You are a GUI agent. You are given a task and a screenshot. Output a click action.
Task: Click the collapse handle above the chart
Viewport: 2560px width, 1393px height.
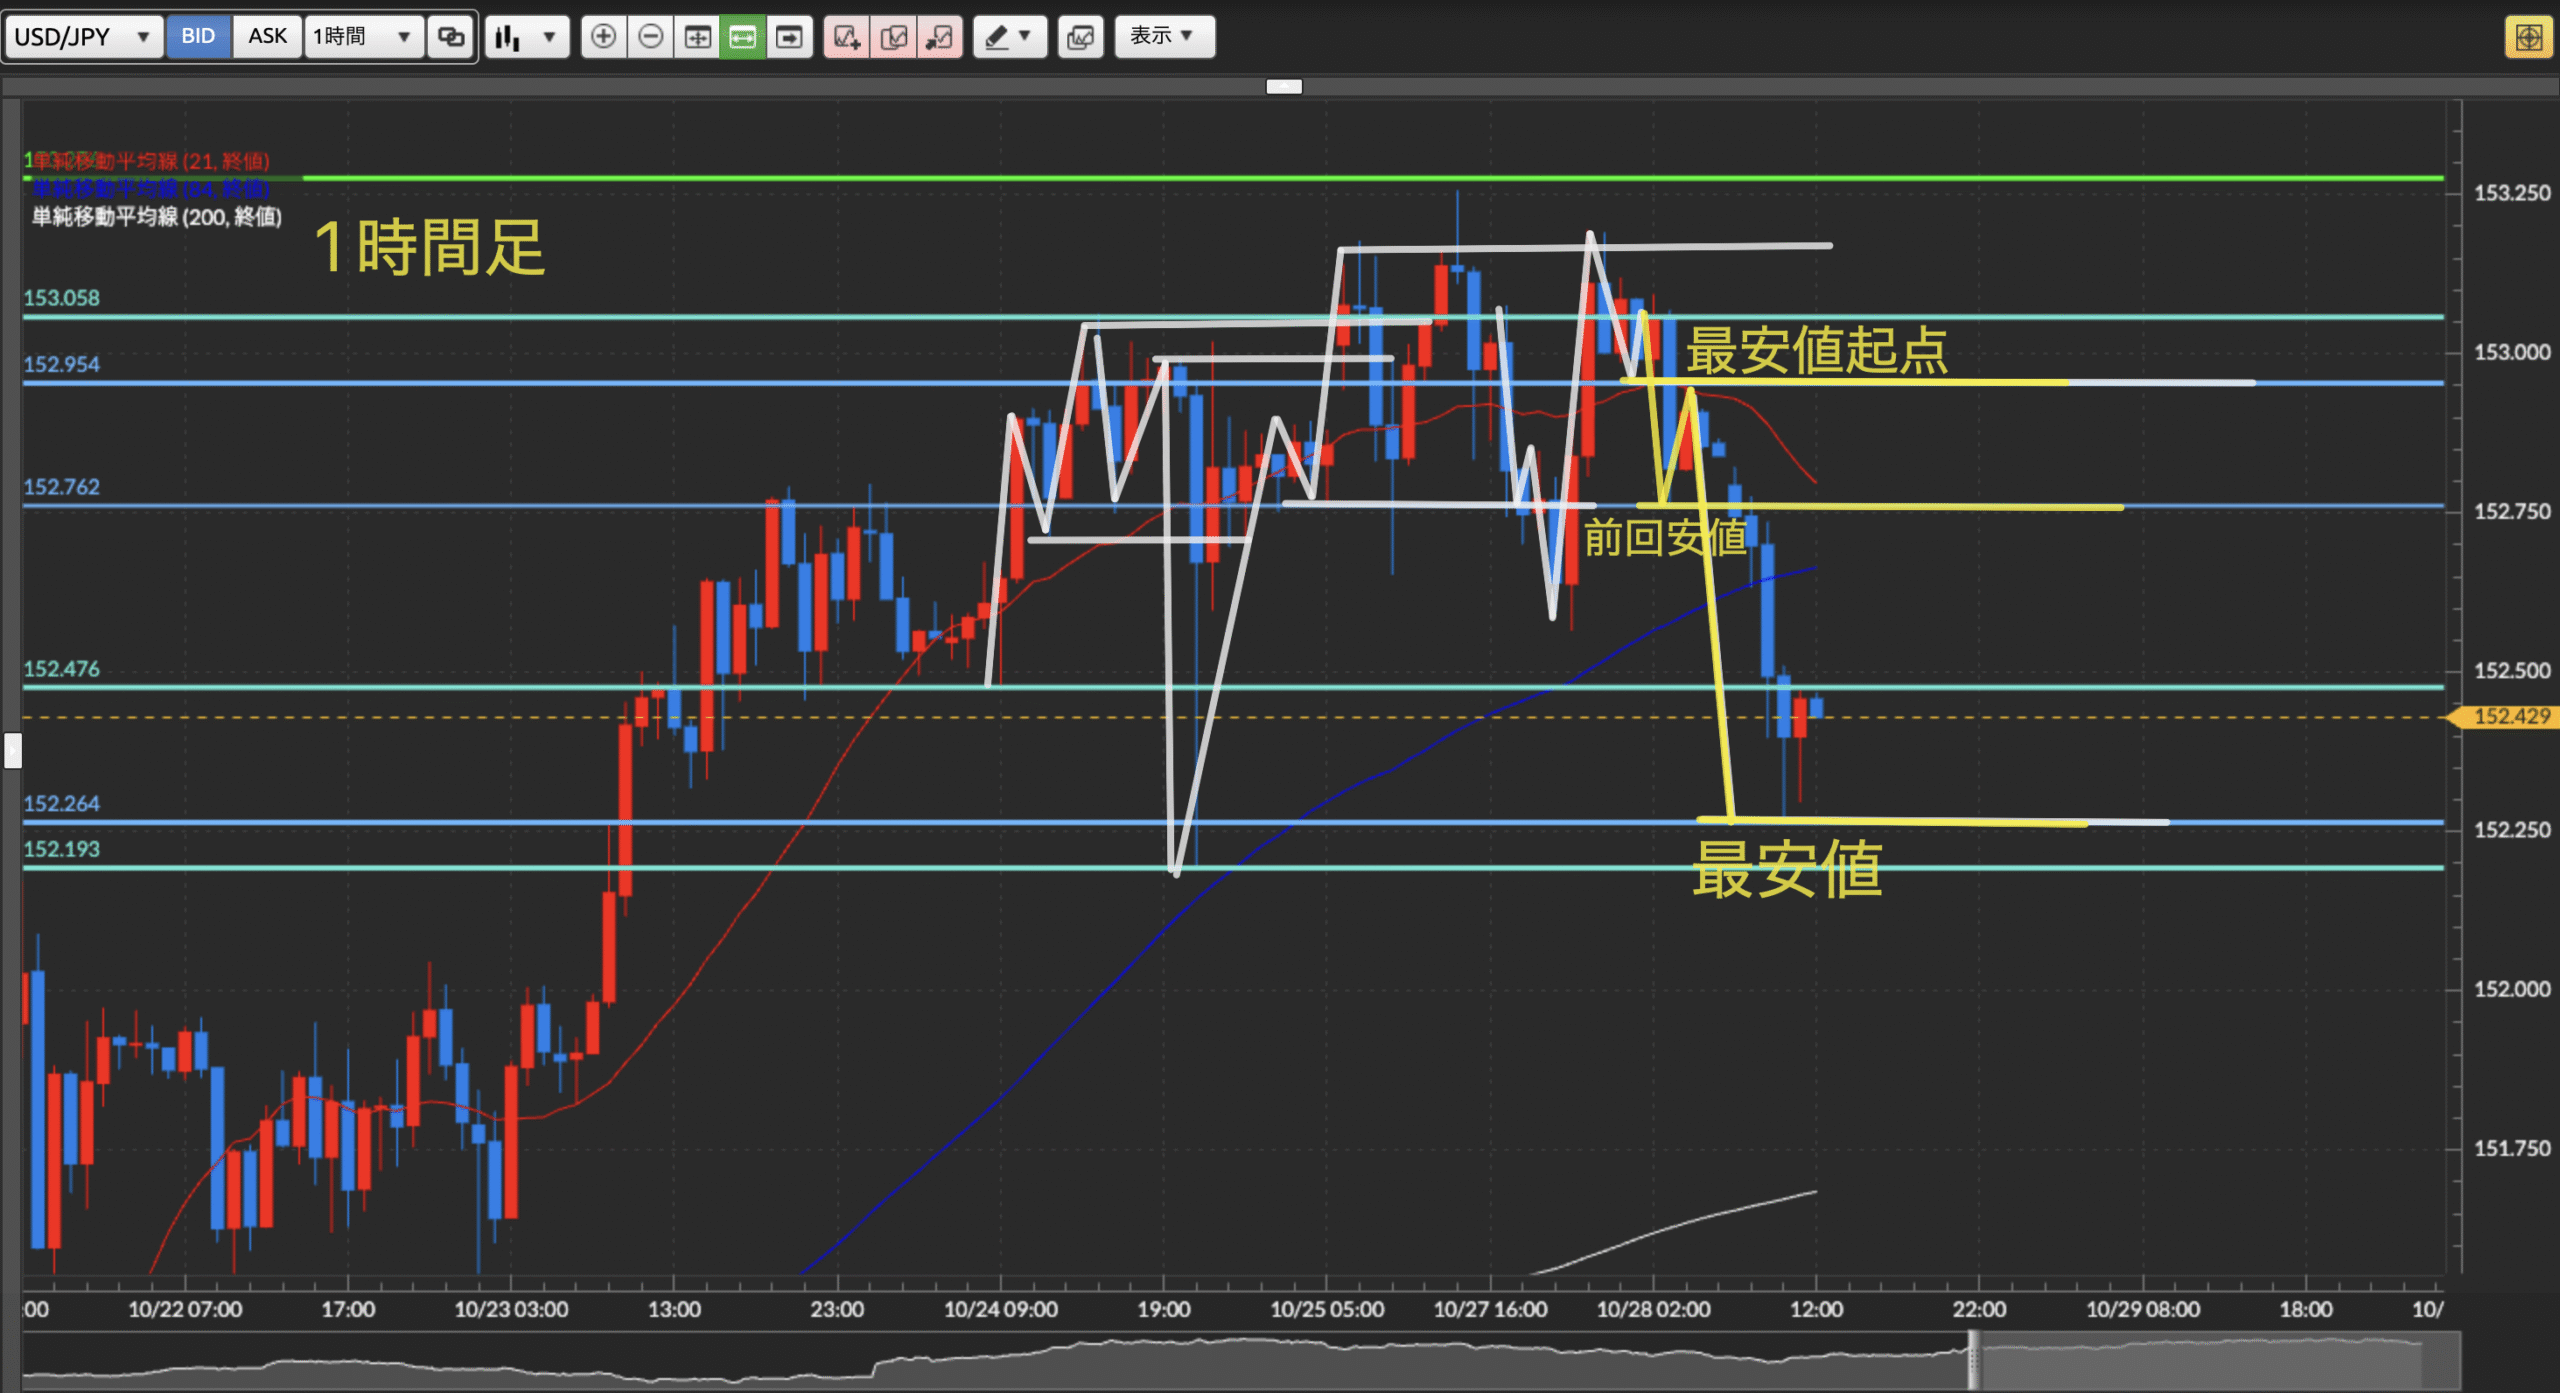click(1284, 87)
